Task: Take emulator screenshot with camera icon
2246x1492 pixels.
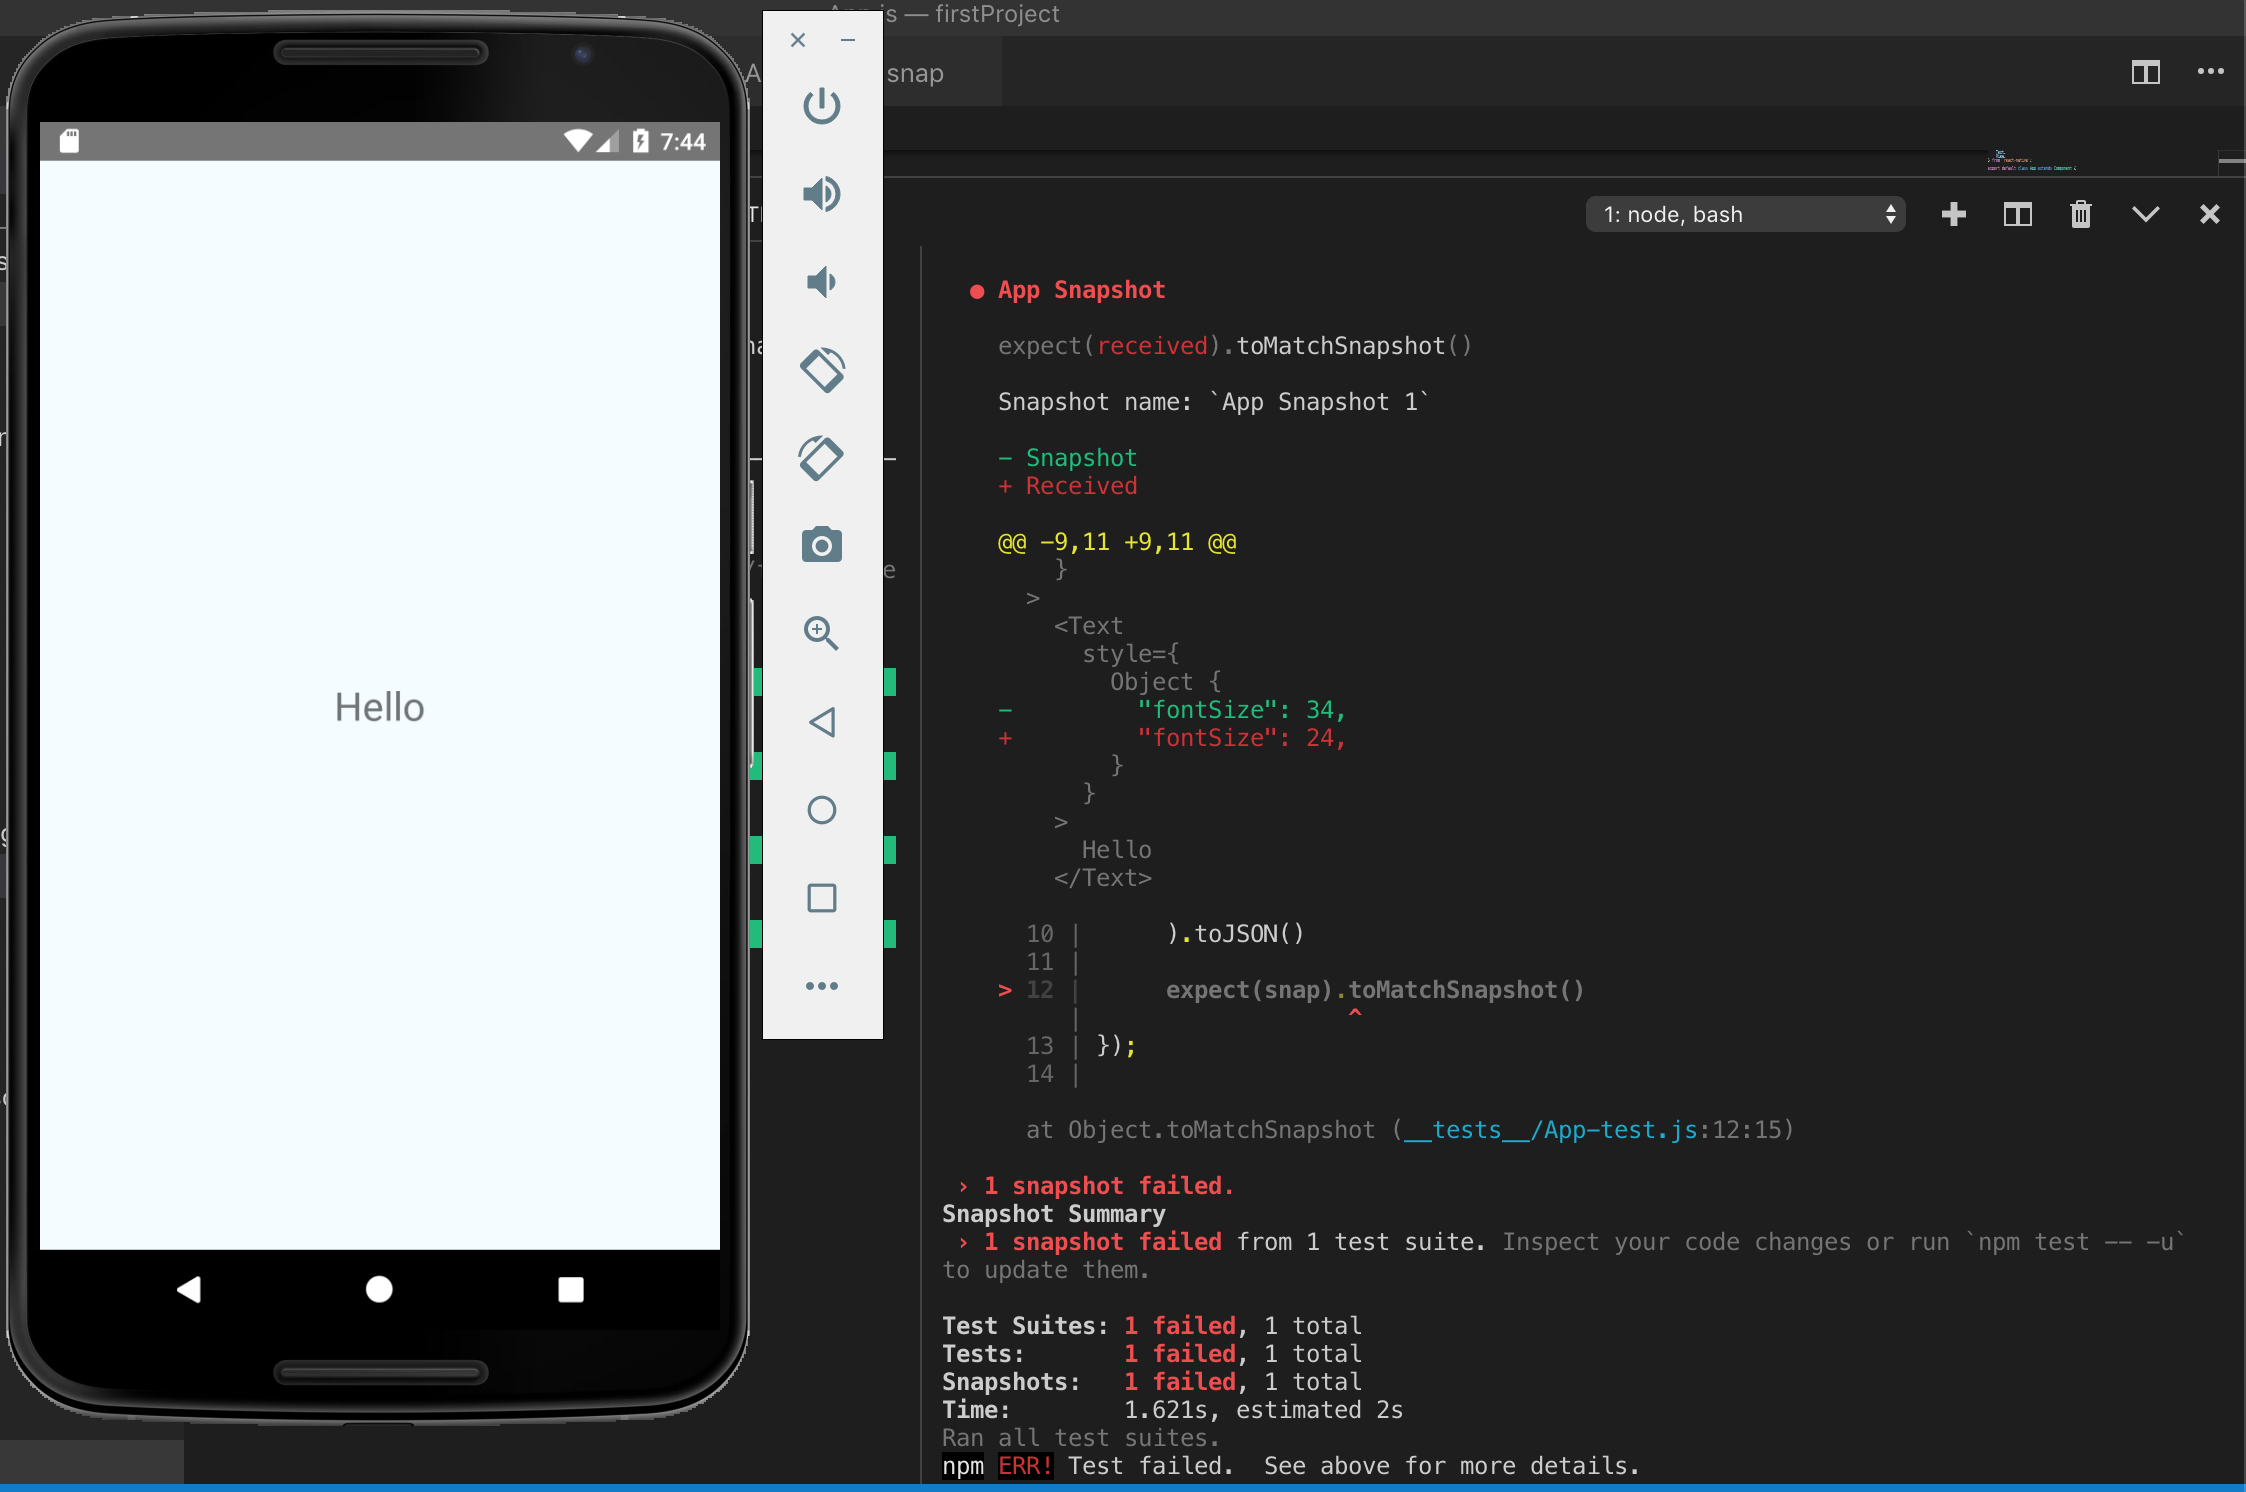Action: point(822,546)
